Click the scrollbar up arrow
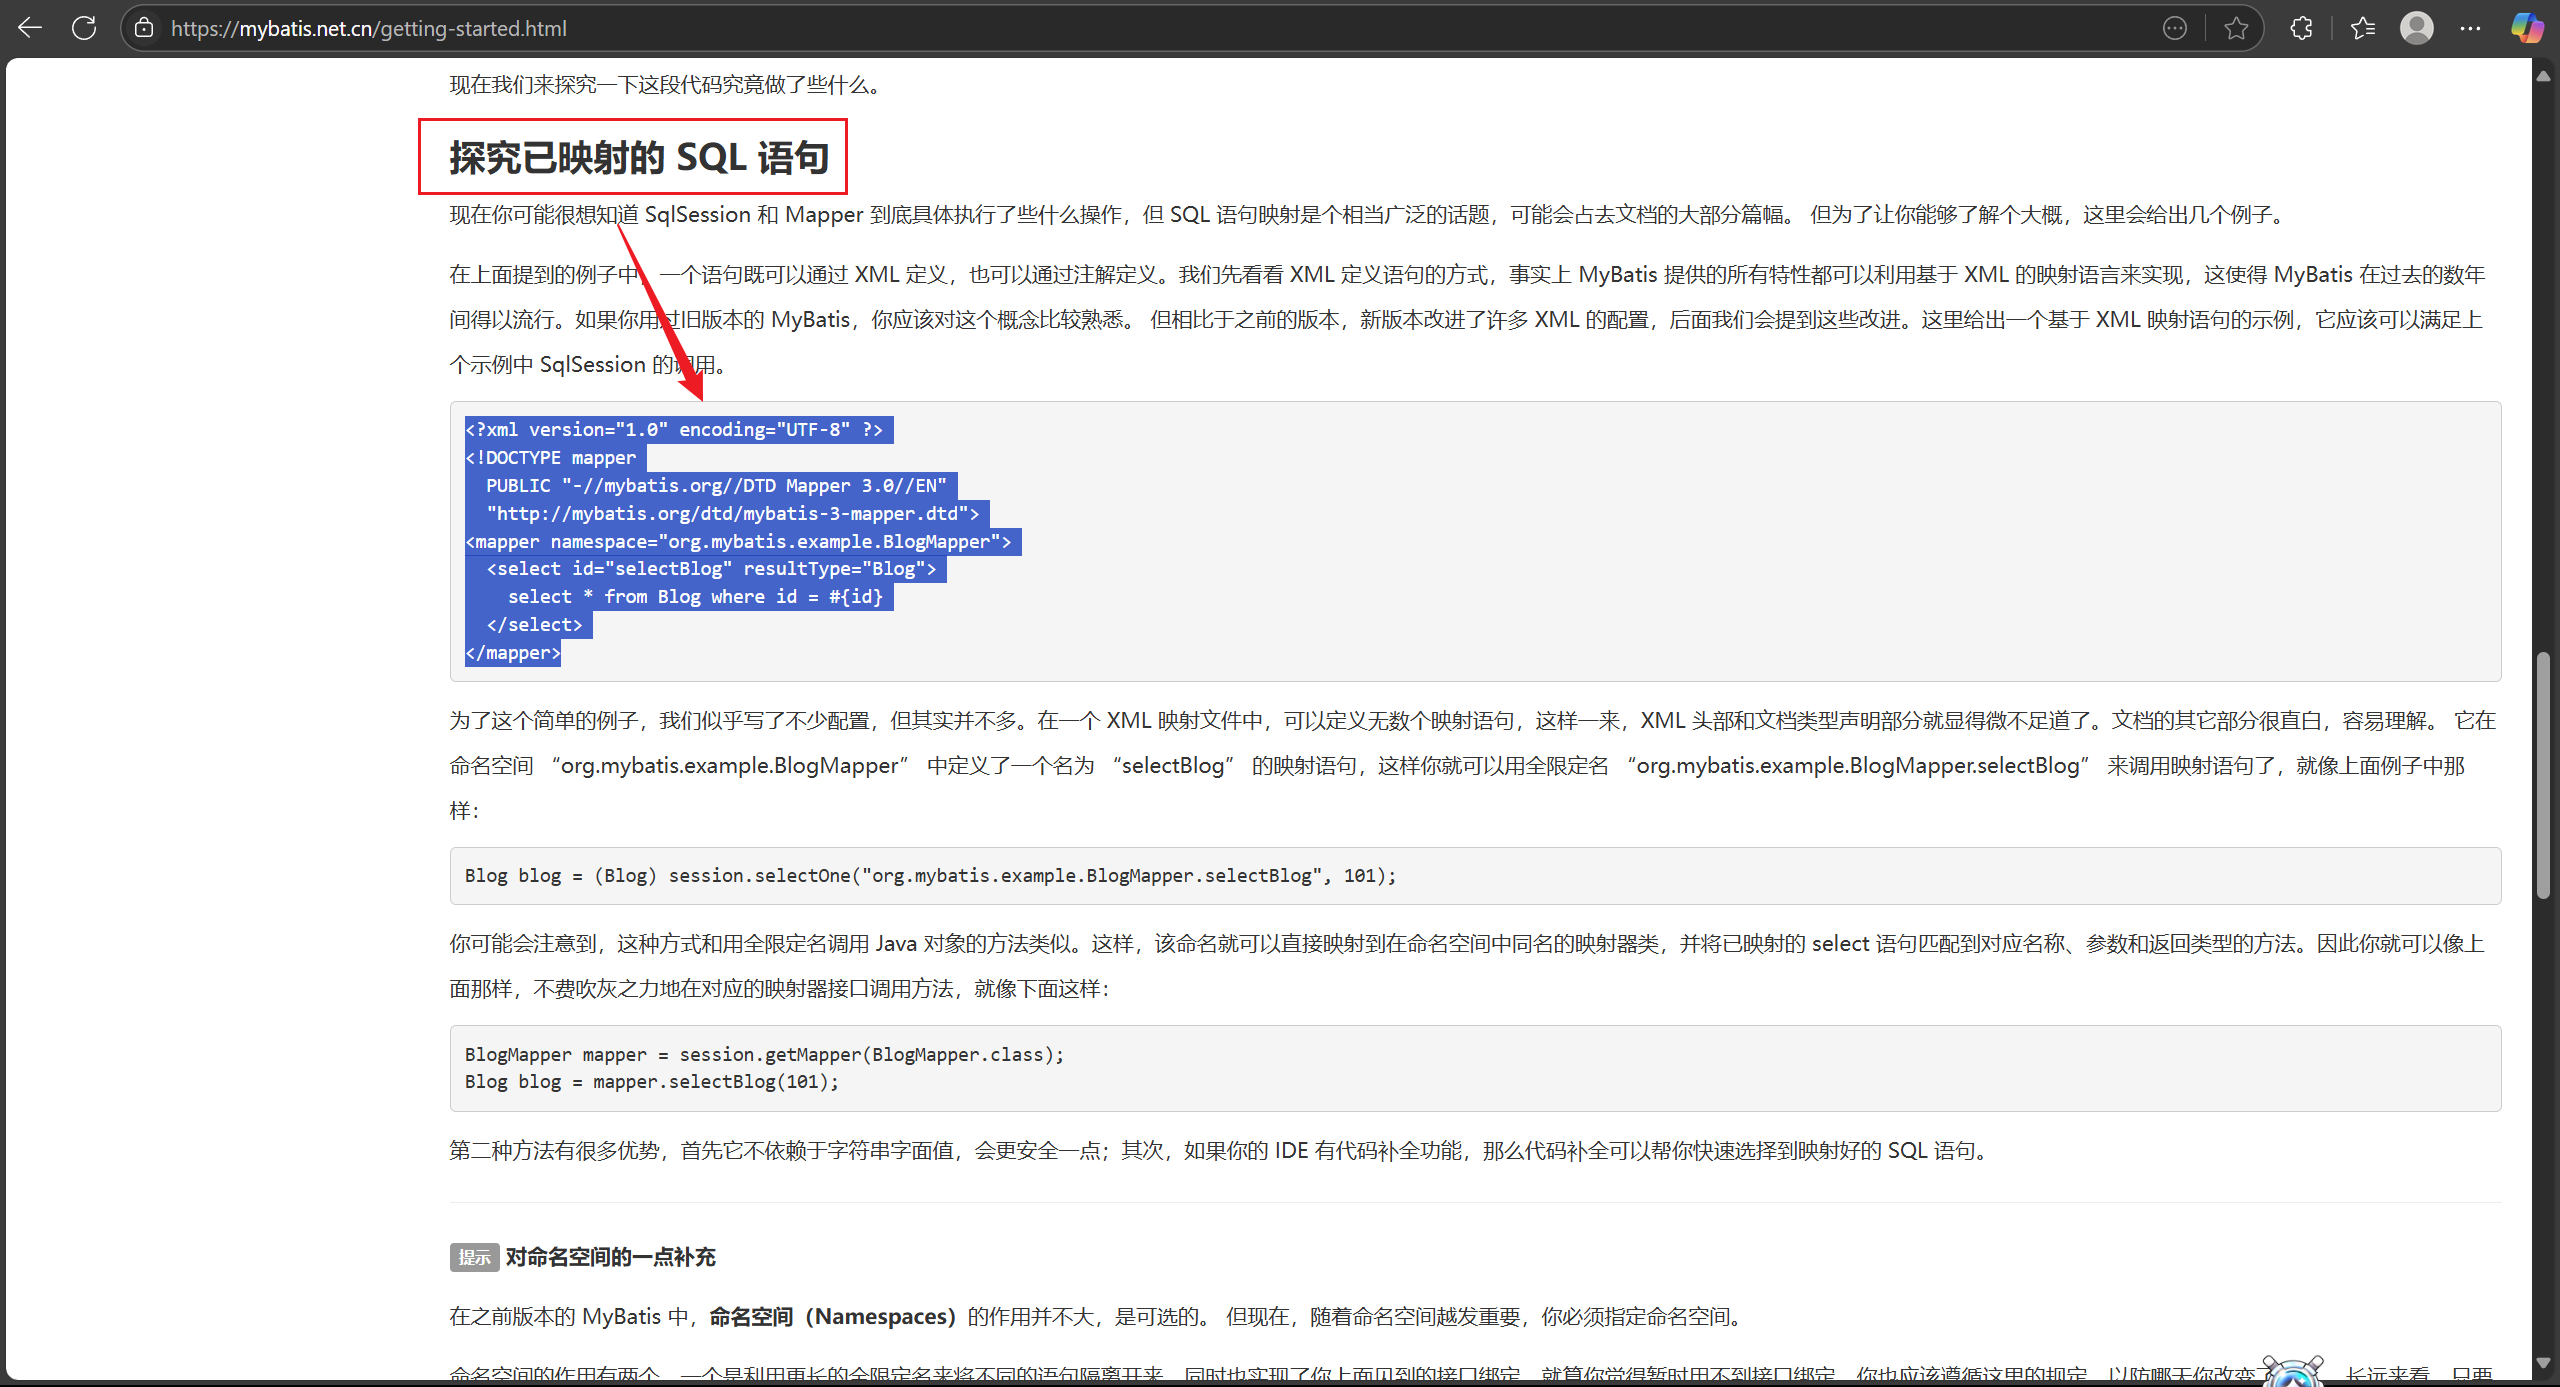 (2542, 76)
